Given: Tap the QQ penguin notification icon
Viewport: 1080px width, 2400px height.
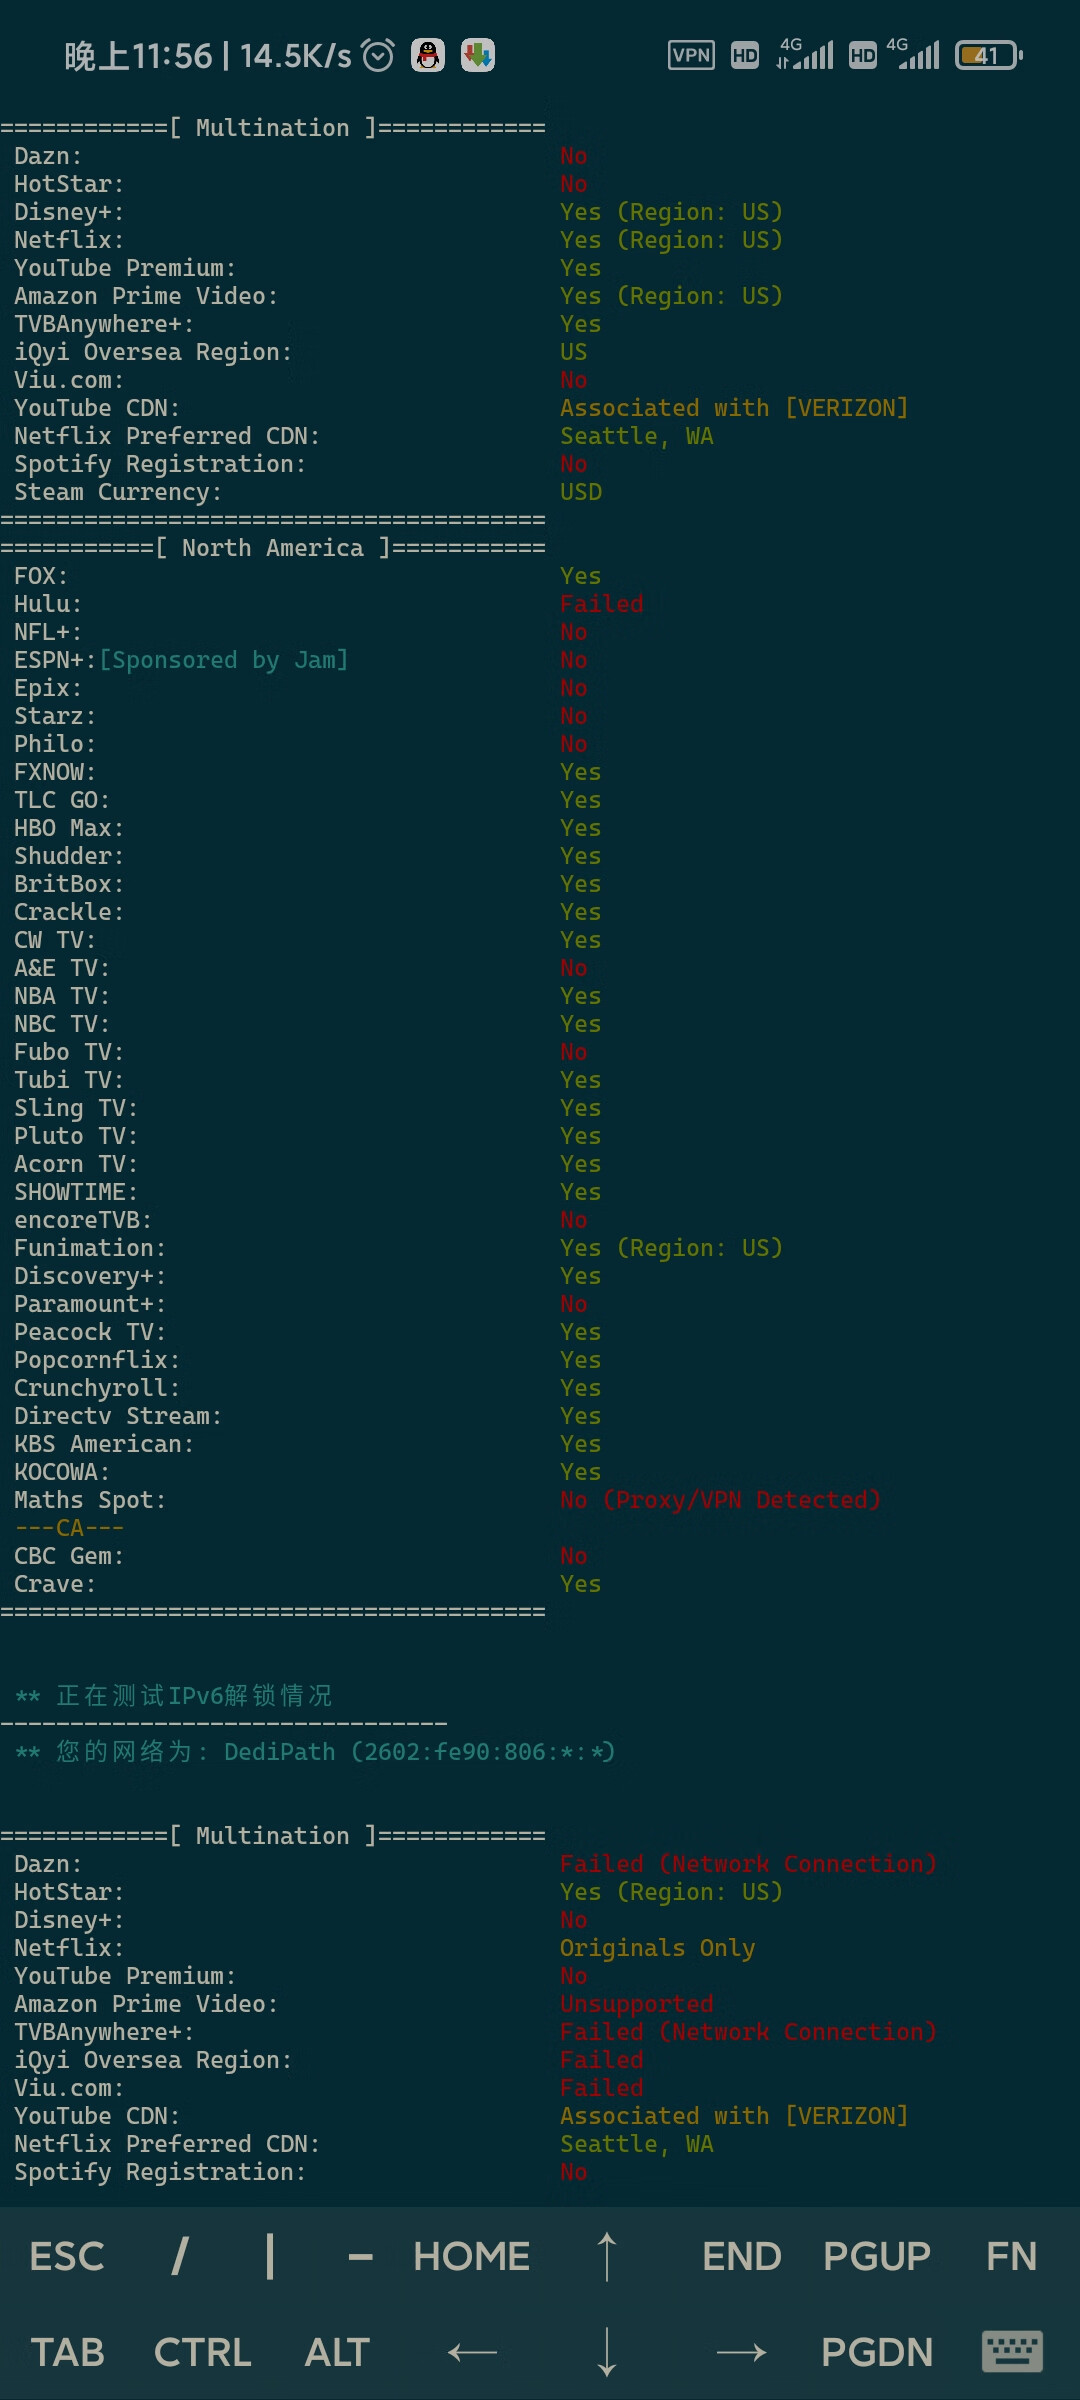Looking at the screenshot, I should [x=428, y=55].
